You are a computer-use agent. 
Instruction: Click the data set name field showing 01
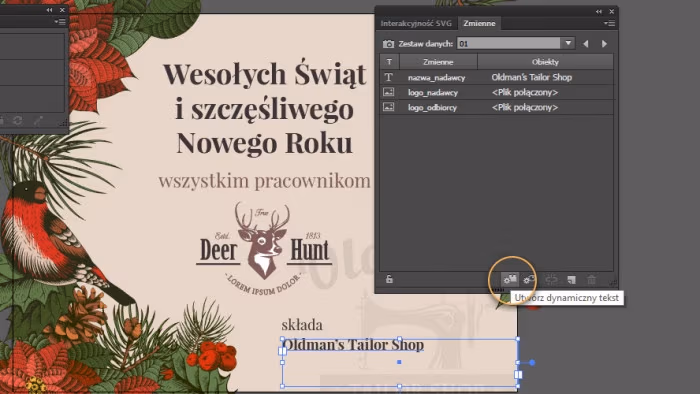point(509,43)
